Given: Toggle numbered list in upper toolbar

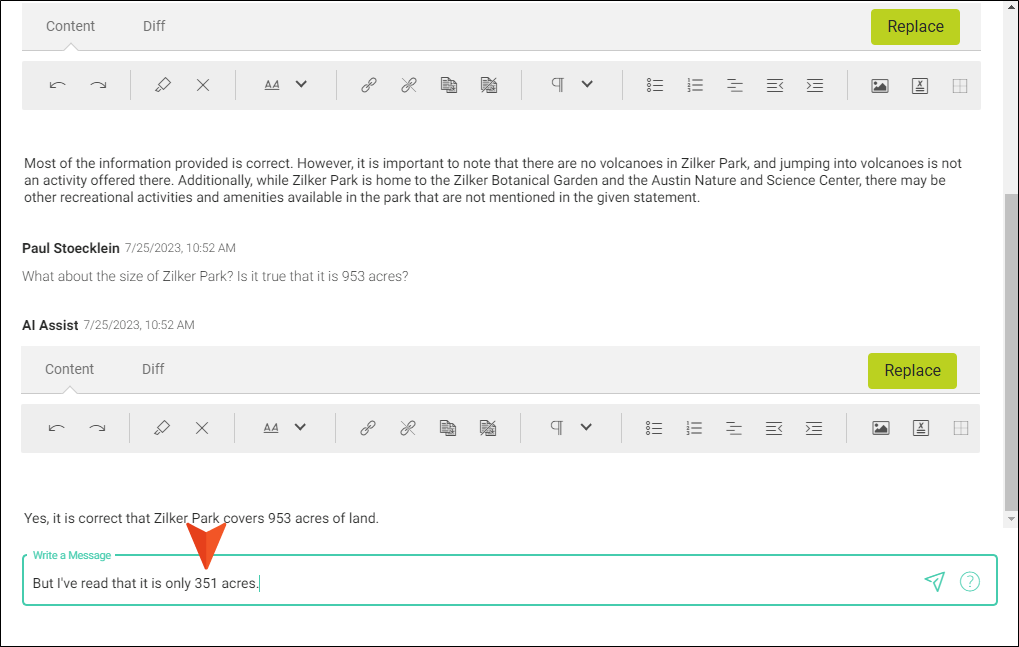Looking at the screenshot, I should (695, 85).
